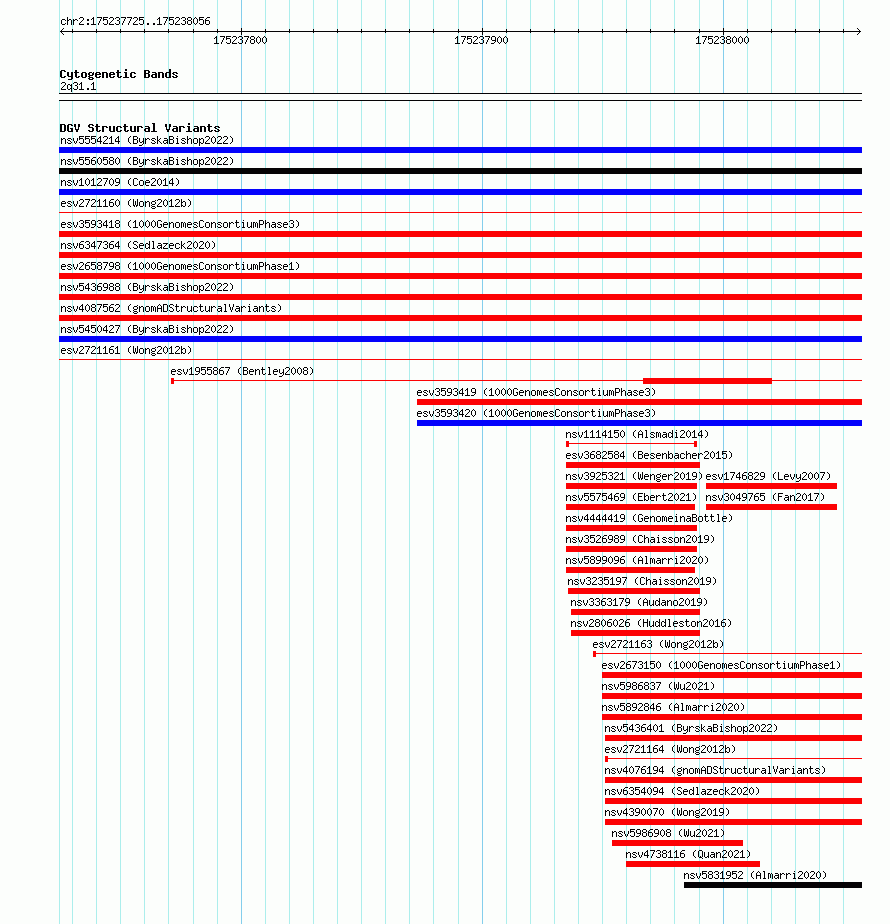Click the esv2721161 (Wong2012b) label
890x924 pixels.
tap(126, 350)
